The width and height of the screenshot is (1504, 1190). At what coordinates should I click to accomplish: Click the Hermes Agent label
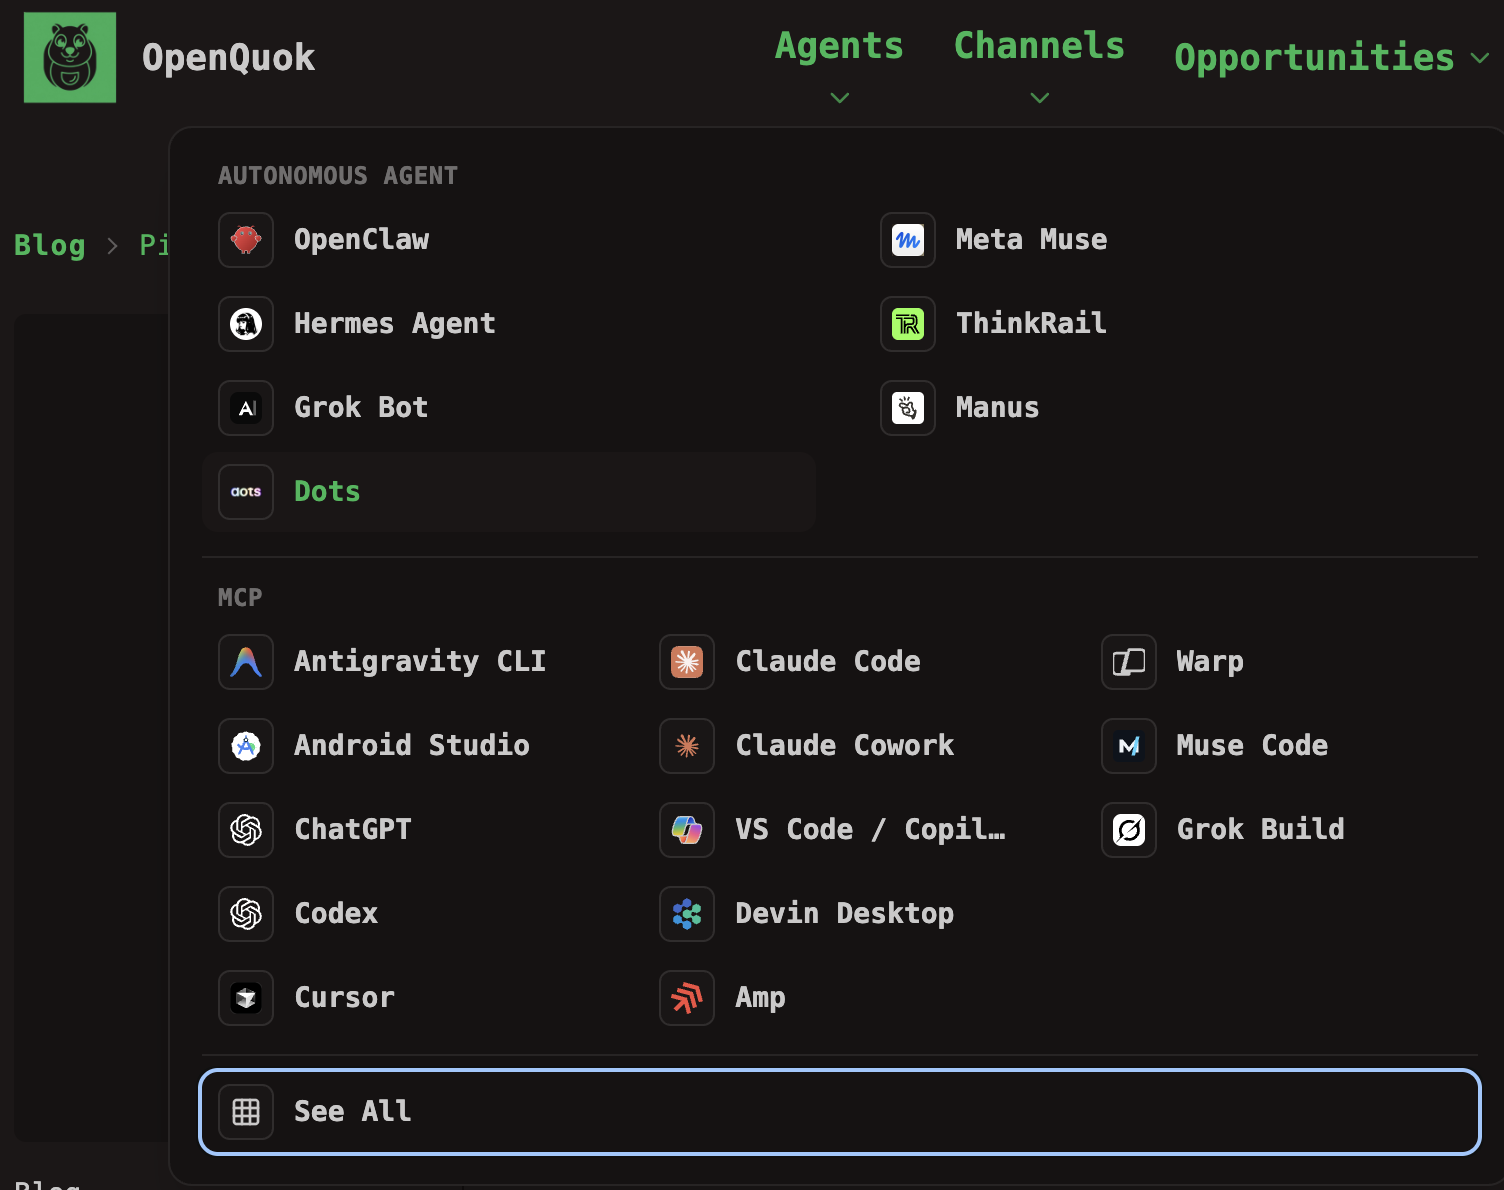(x=395, y=324)
